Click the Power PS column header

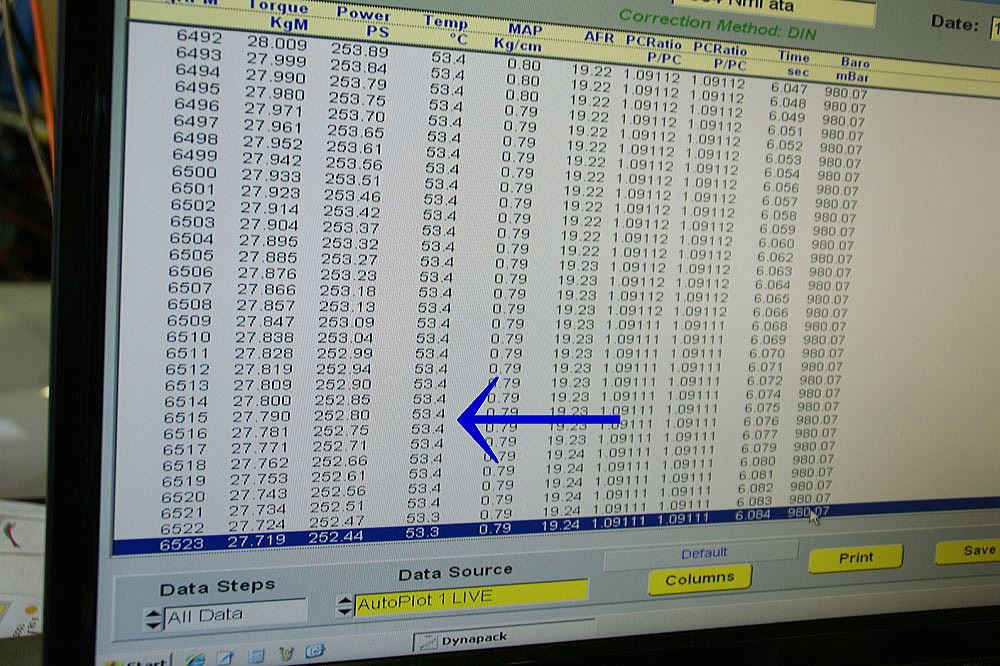(x=363, y=23)
